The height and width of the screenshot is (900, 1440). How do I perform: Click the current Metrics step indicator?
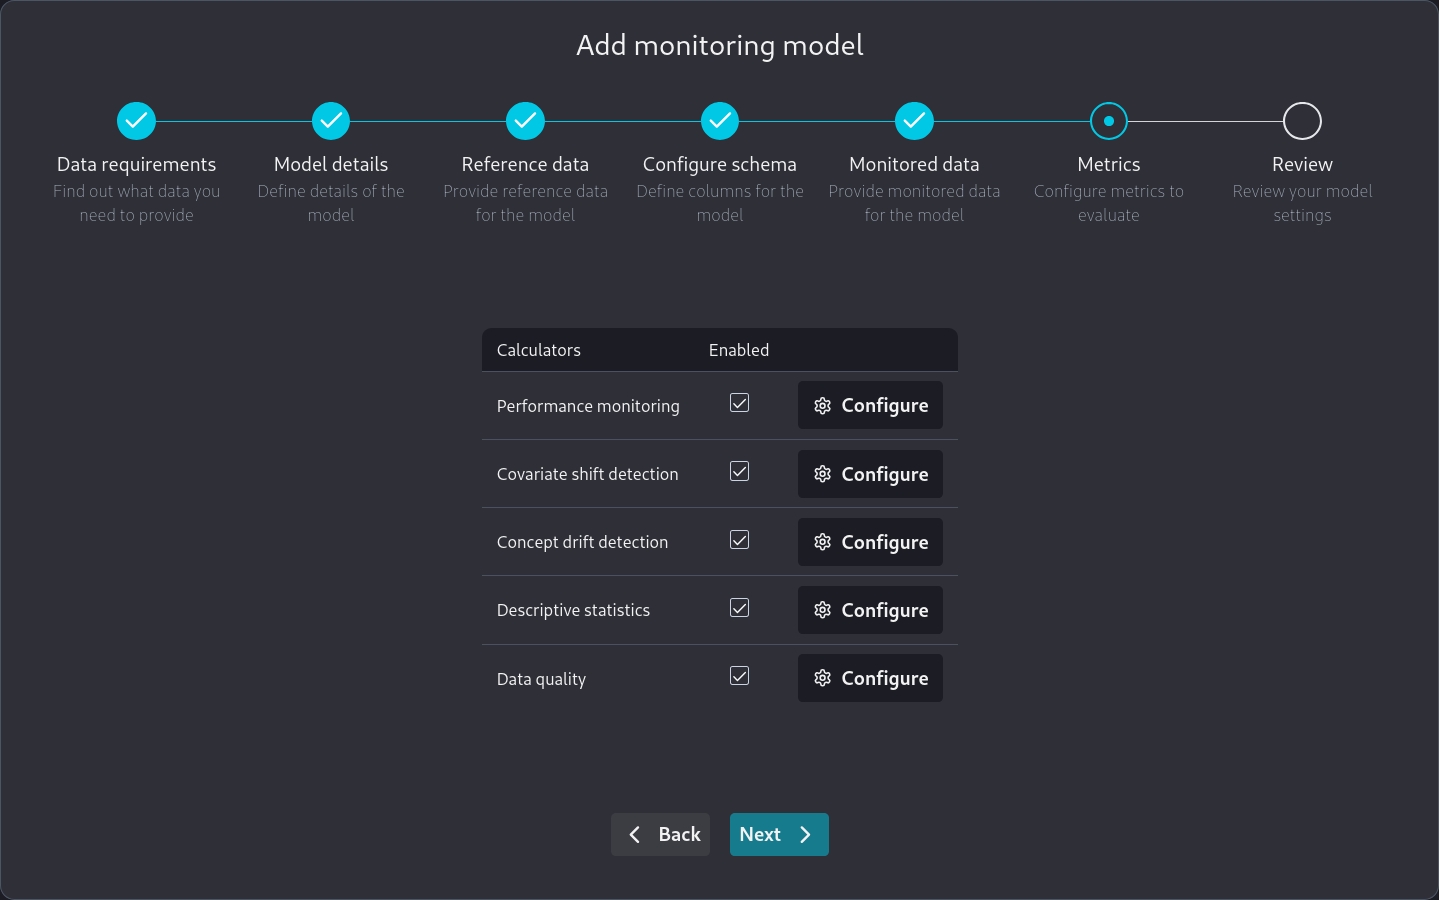[x=1108, y=121]
